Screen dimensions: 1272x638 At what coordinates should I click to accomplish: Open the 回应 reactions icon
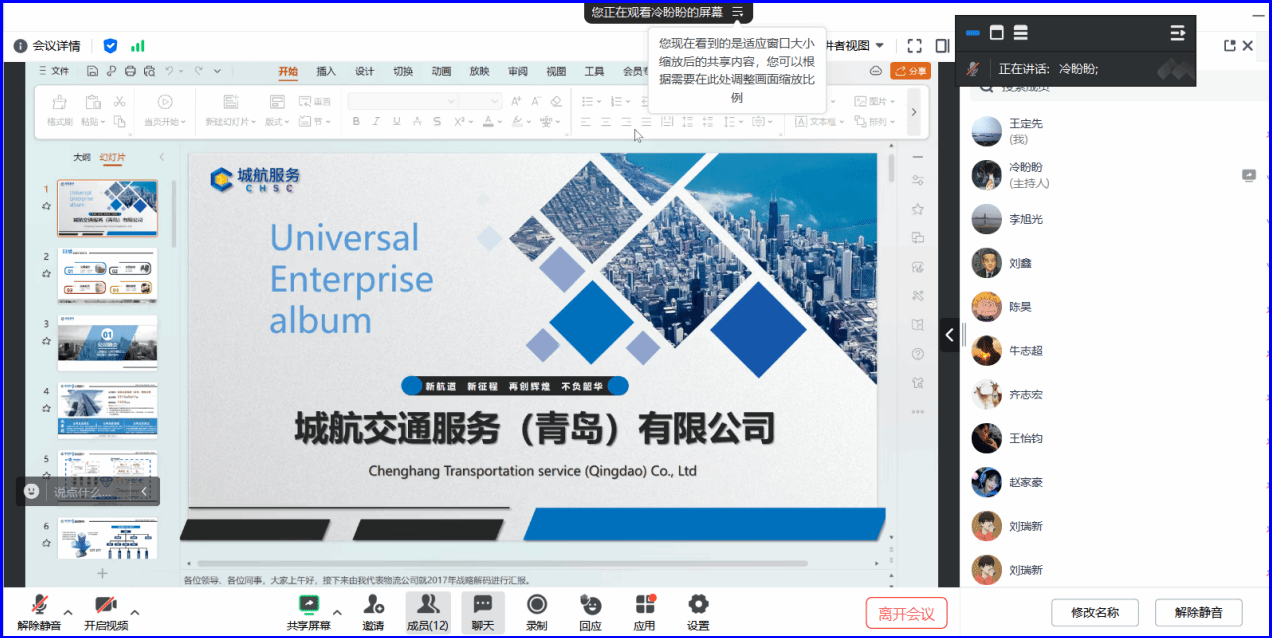[590, 605]
